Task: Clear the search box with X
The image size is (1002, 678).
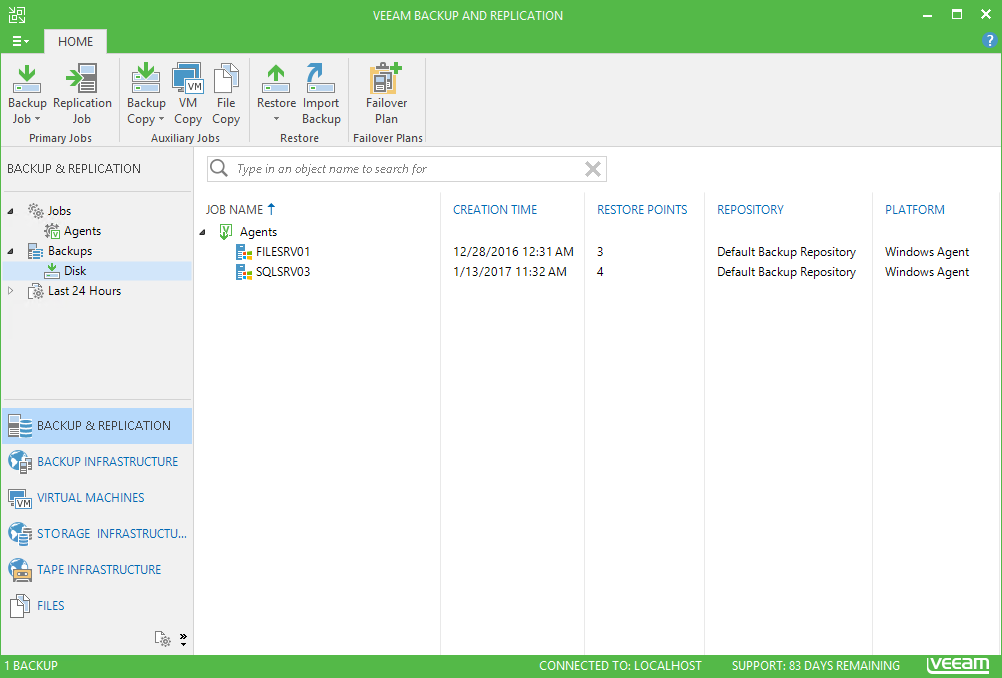Action: [592, 169]
